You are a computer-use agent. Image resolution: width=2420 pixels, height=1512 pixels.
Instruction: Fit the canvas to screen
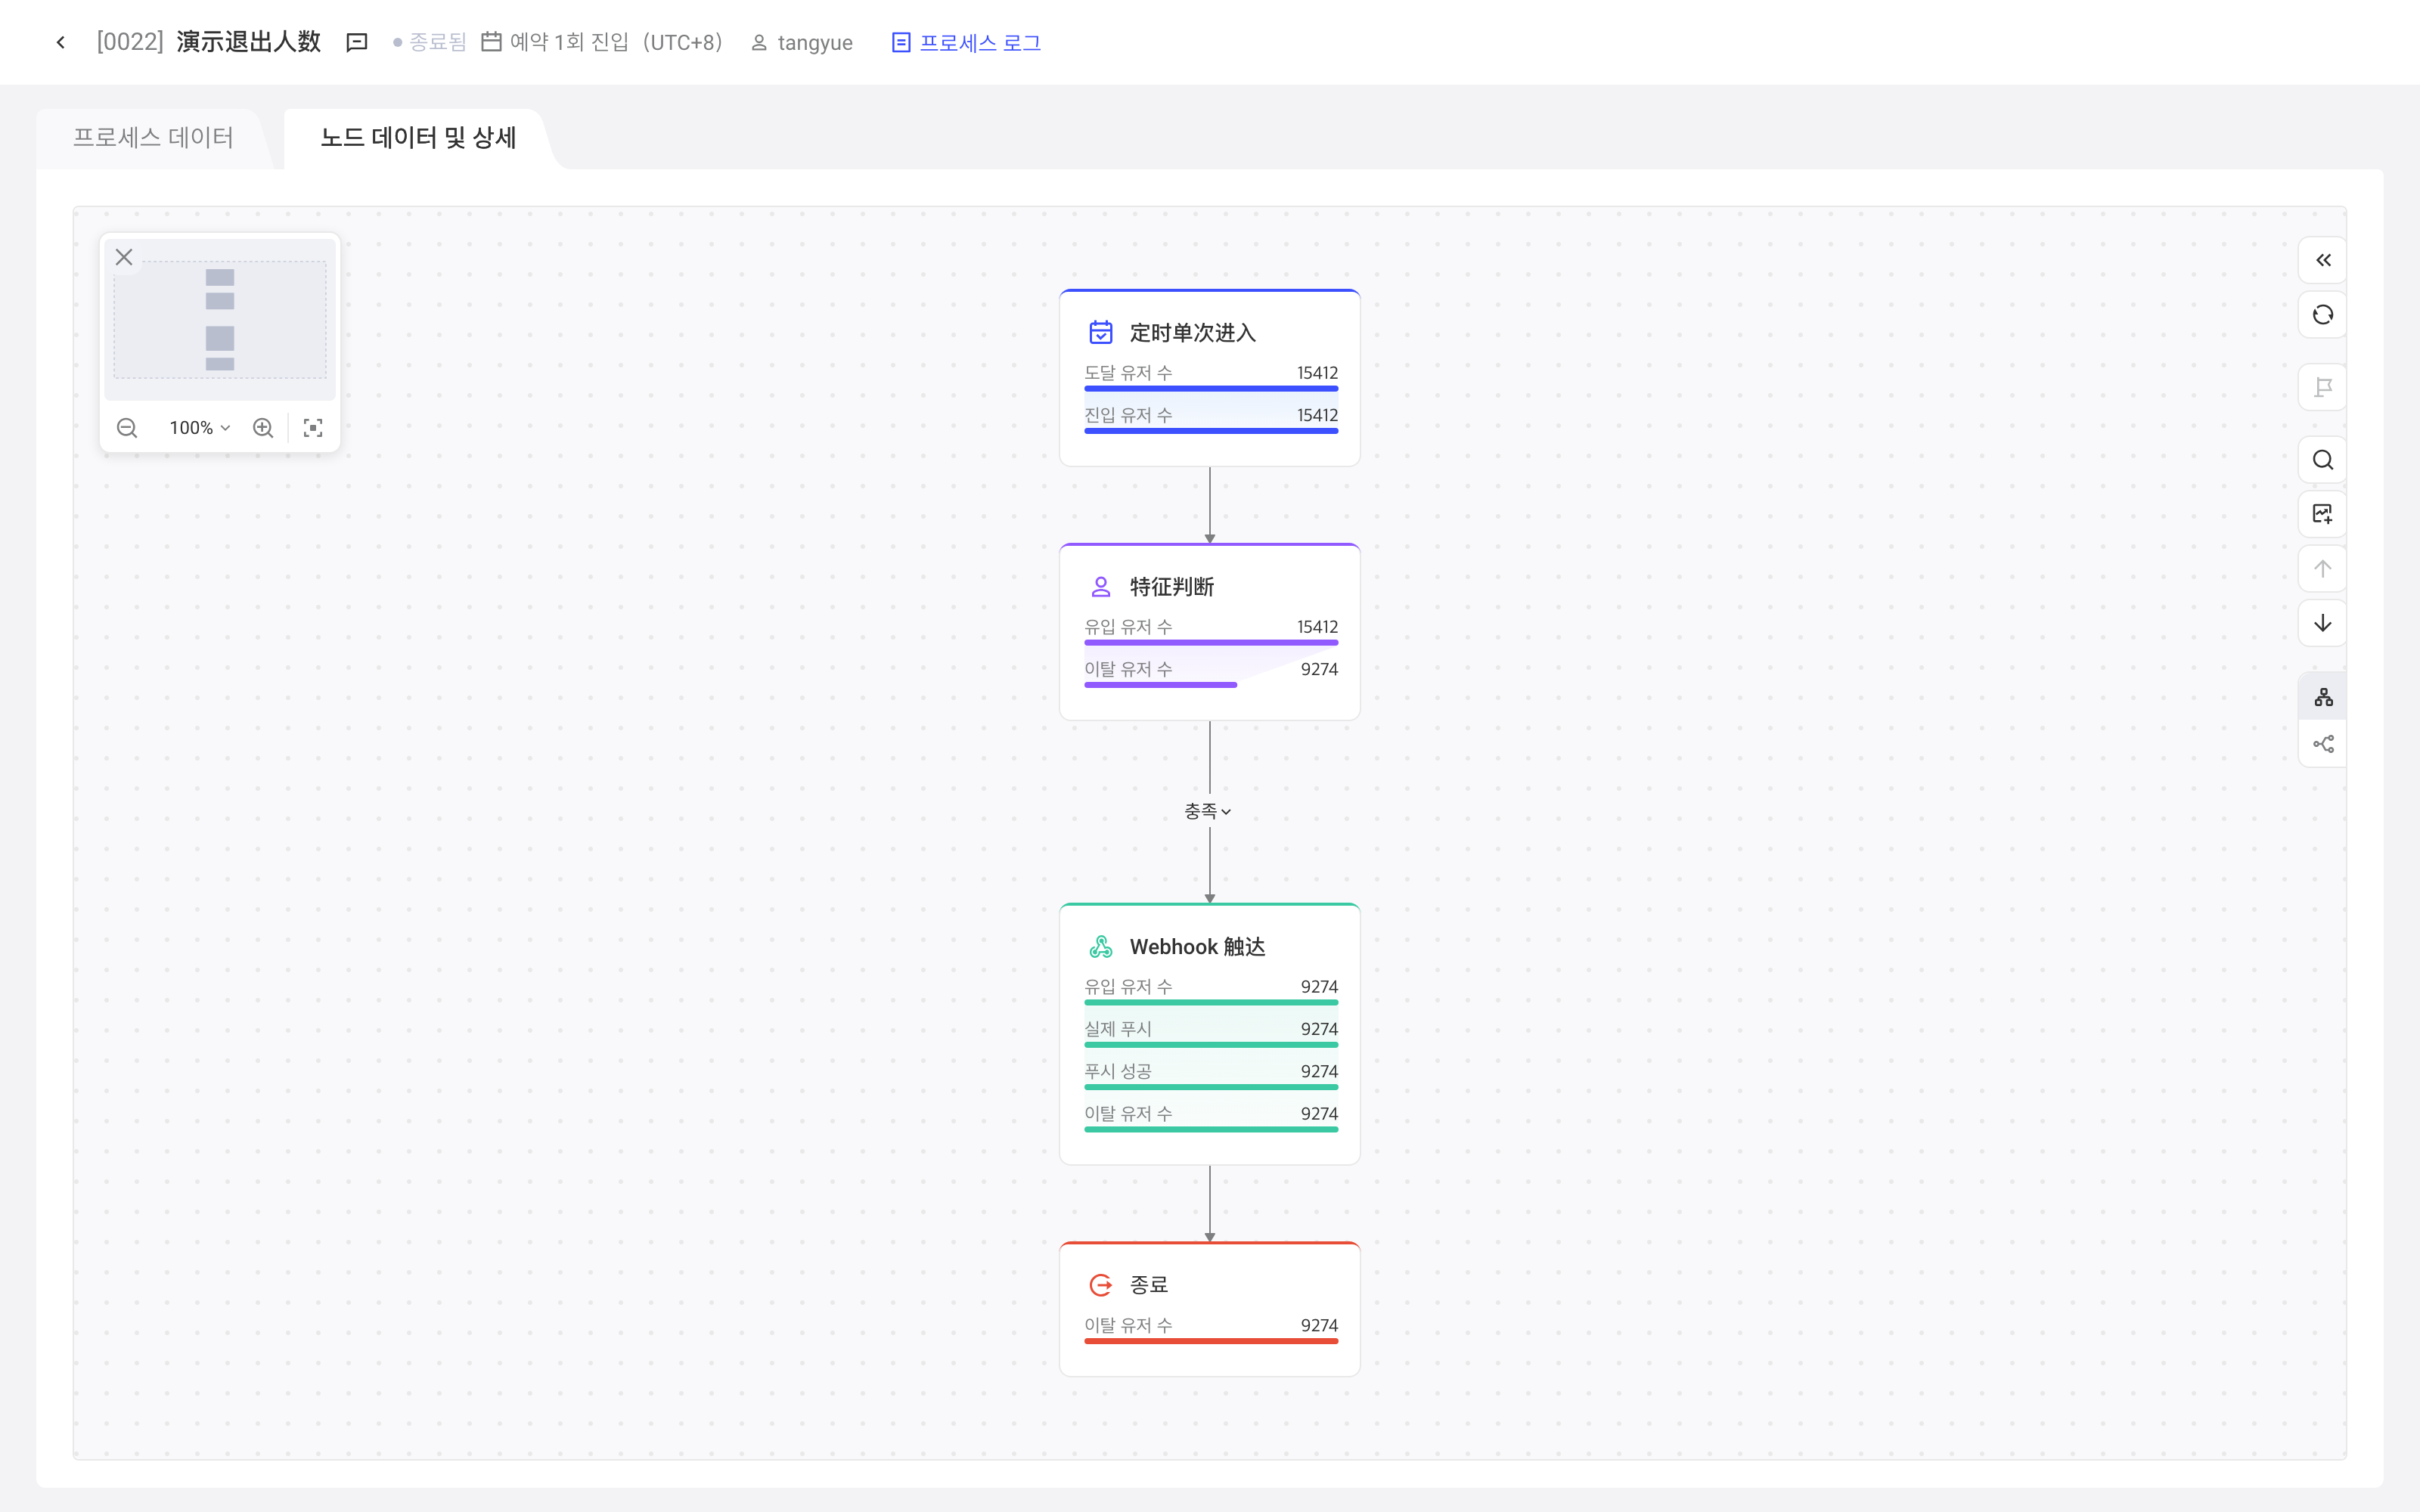[x=313, y=428]
